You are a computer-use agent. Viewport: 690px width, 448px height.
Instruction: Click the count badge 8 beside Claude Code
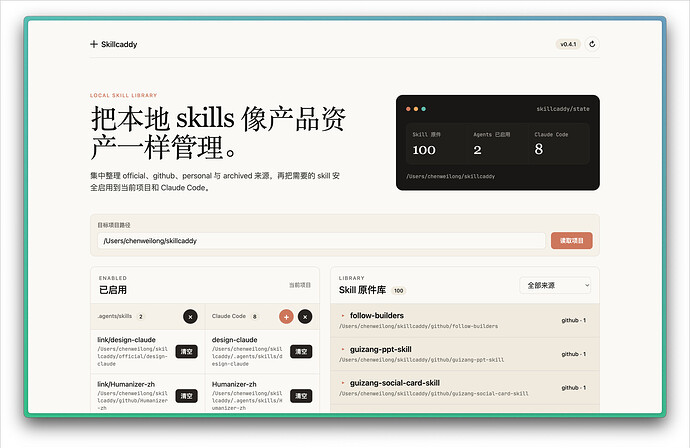click(254, 316)
